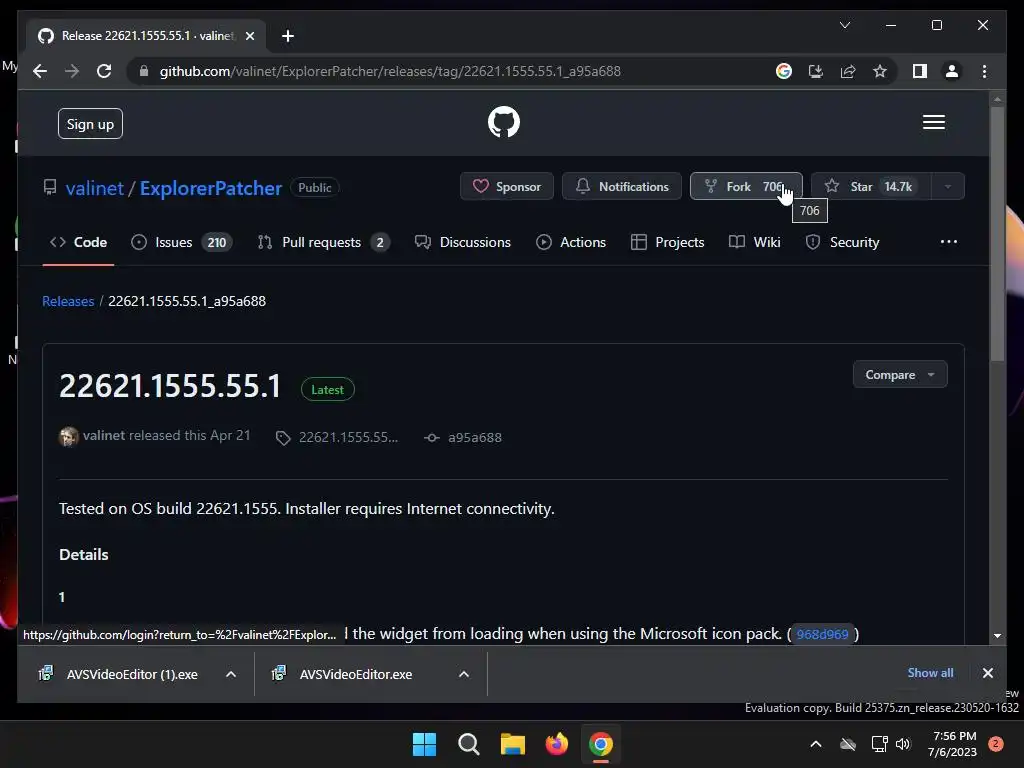Open the Windows Start menu
The width and height of the screenshot is (1024, 768).
coord(424,744)
